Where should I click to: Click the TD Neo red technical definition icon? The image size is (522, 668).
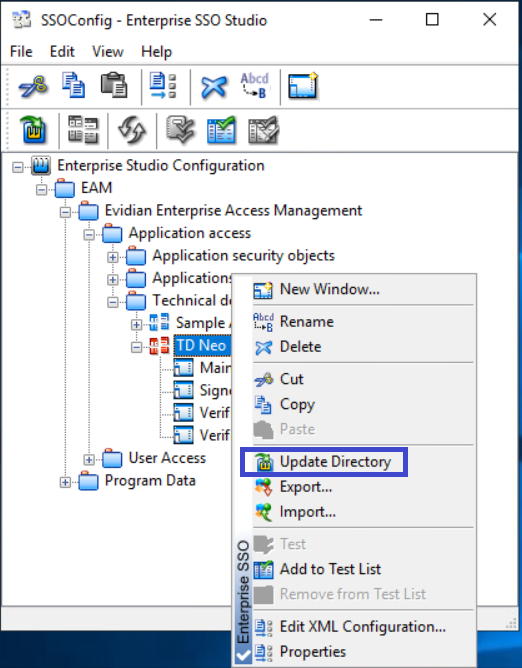[x=159, y=346]
